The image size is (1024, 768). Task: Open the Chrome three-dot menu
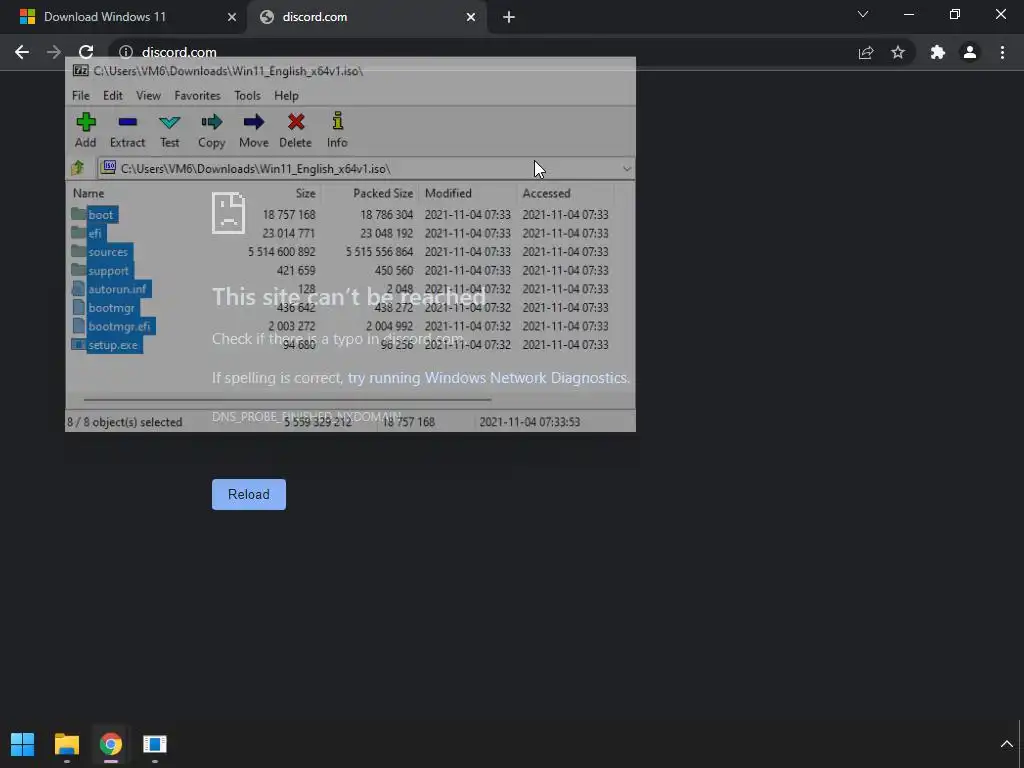click(1002, 52)
